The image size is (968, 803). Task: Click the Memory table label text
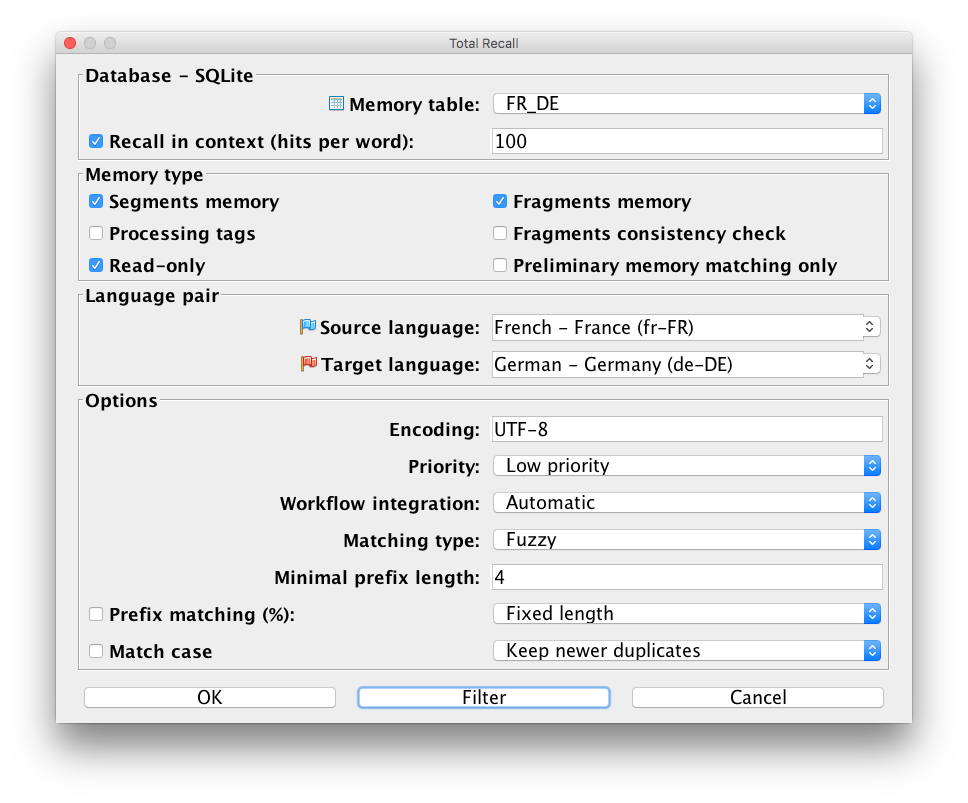414,104
